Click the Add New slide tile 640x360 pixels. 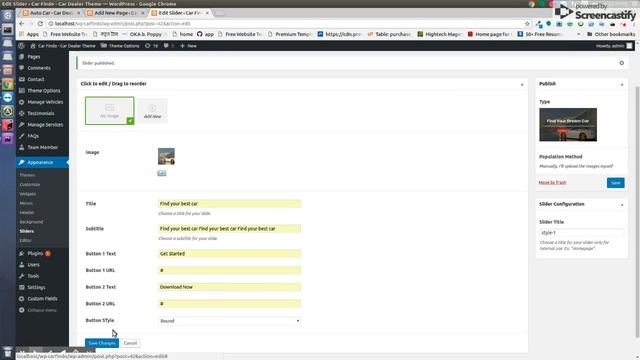coord(152,111)
